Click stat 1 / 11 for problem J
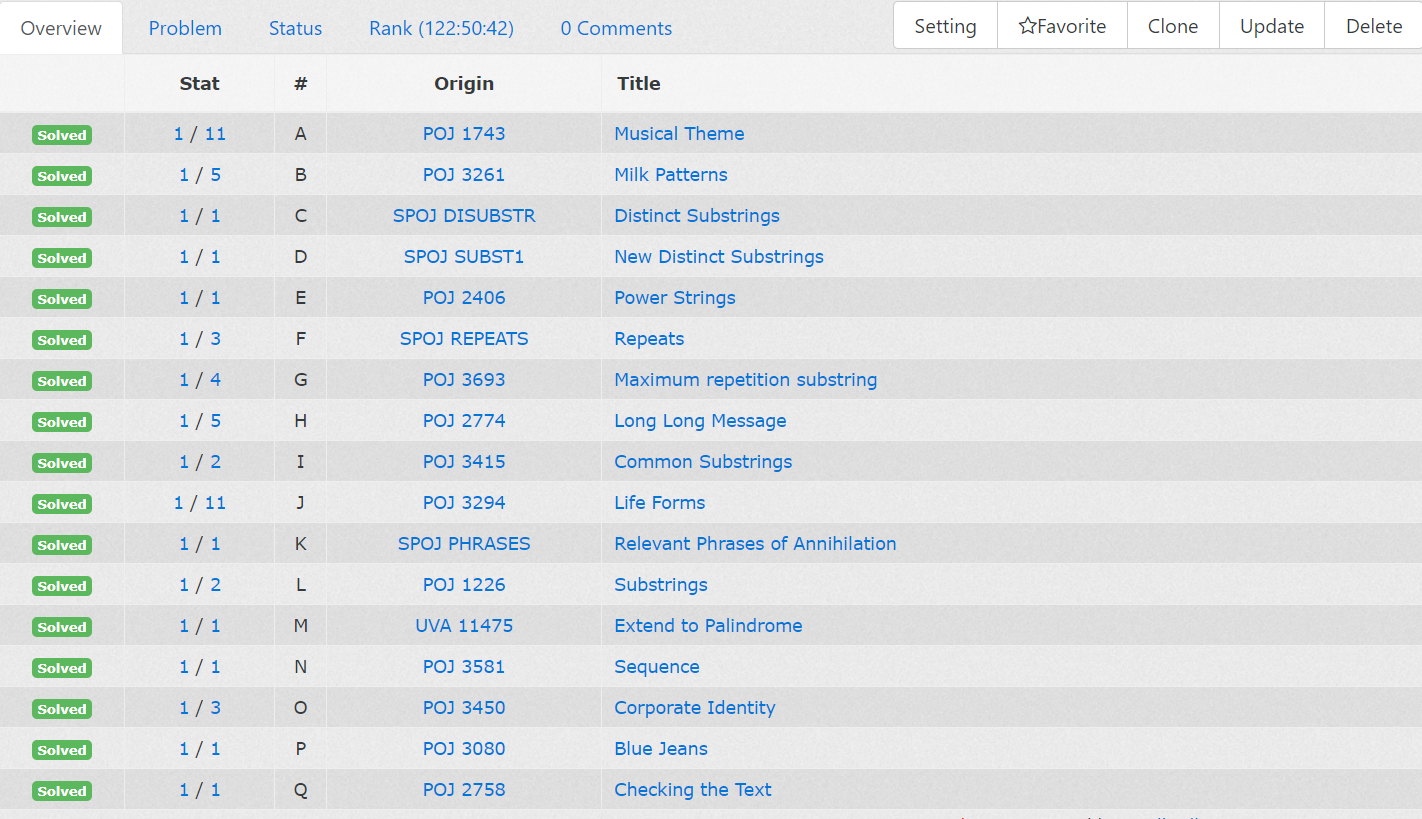The width and height of the screenshot is (1422, 819). 200,502
